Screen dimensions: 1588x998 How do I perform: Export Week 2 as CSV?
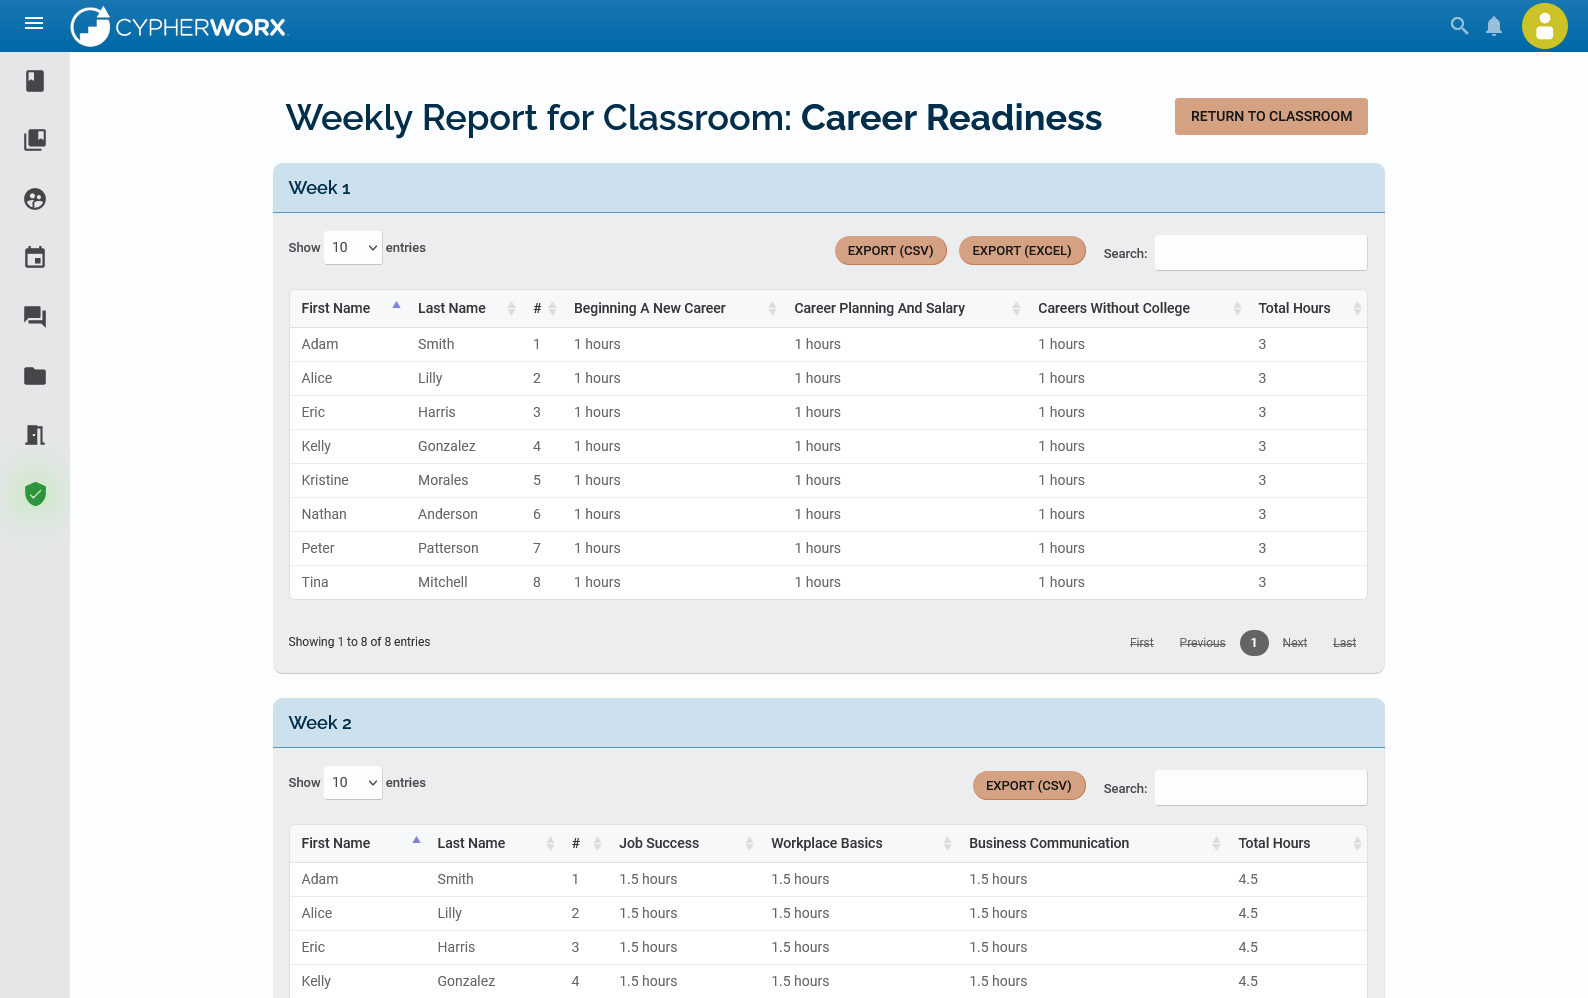[1028, 786]
